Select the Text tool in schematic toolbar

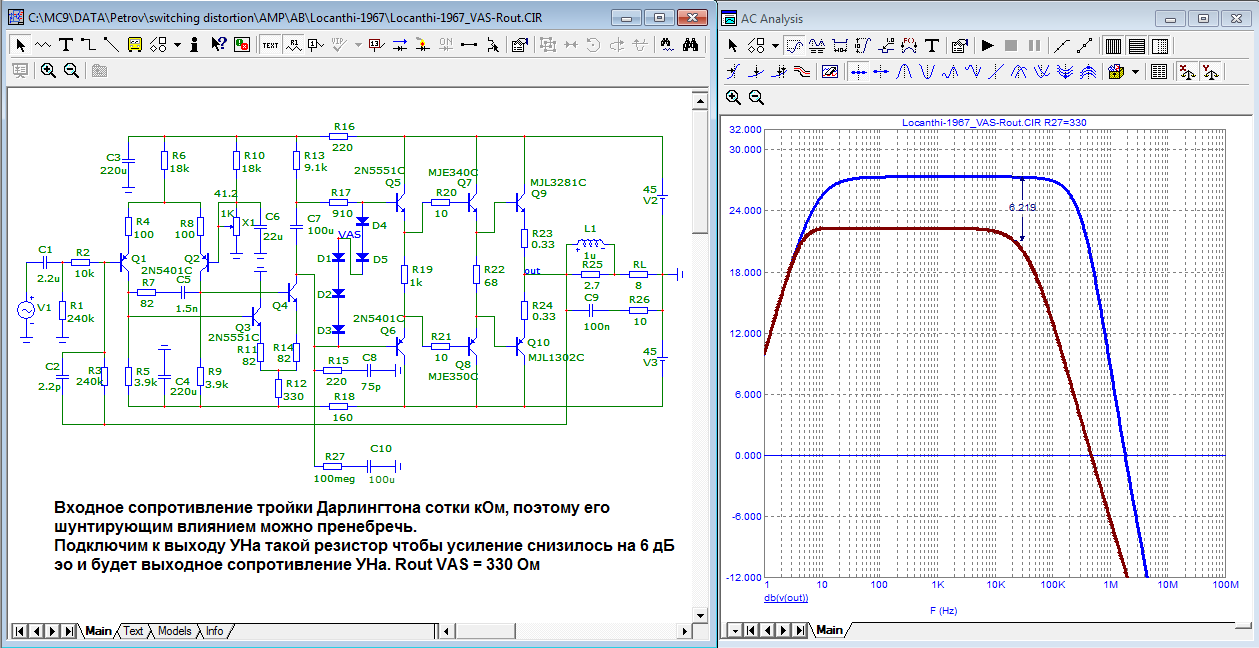pyautogui.click(x=66, y=44)
